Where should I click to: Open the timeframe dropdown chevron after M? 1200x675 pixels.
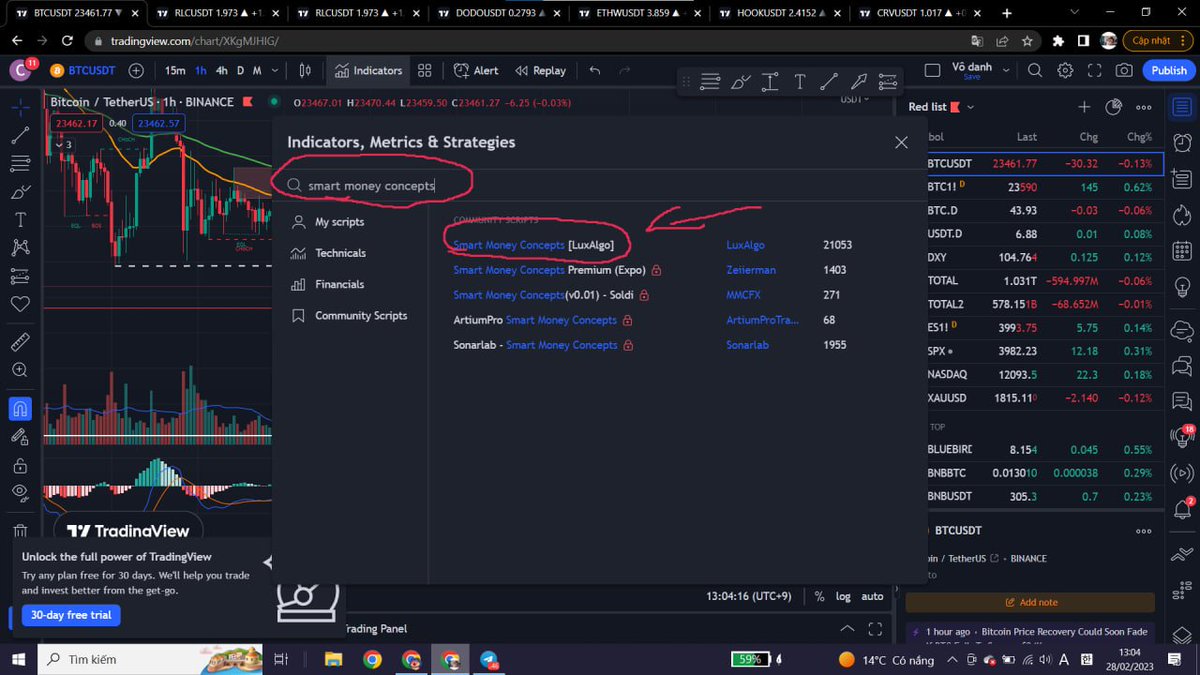[274, 70]
